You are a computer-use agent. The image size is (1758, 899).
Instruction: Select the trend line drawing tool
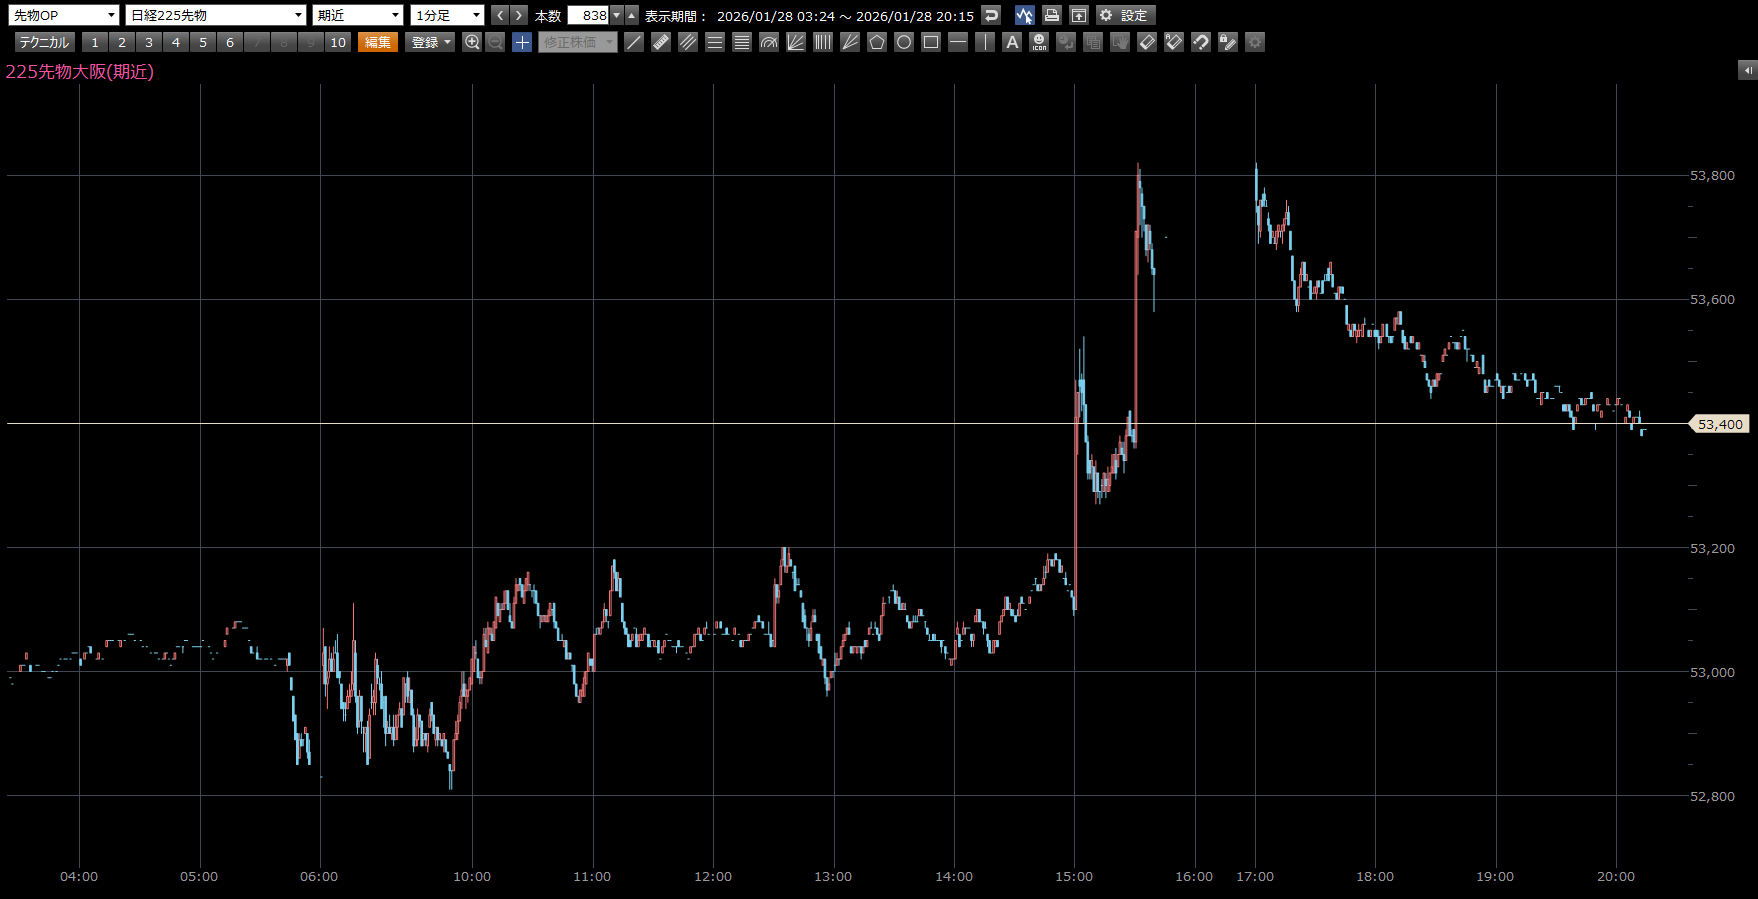click(x=634, y=42)
